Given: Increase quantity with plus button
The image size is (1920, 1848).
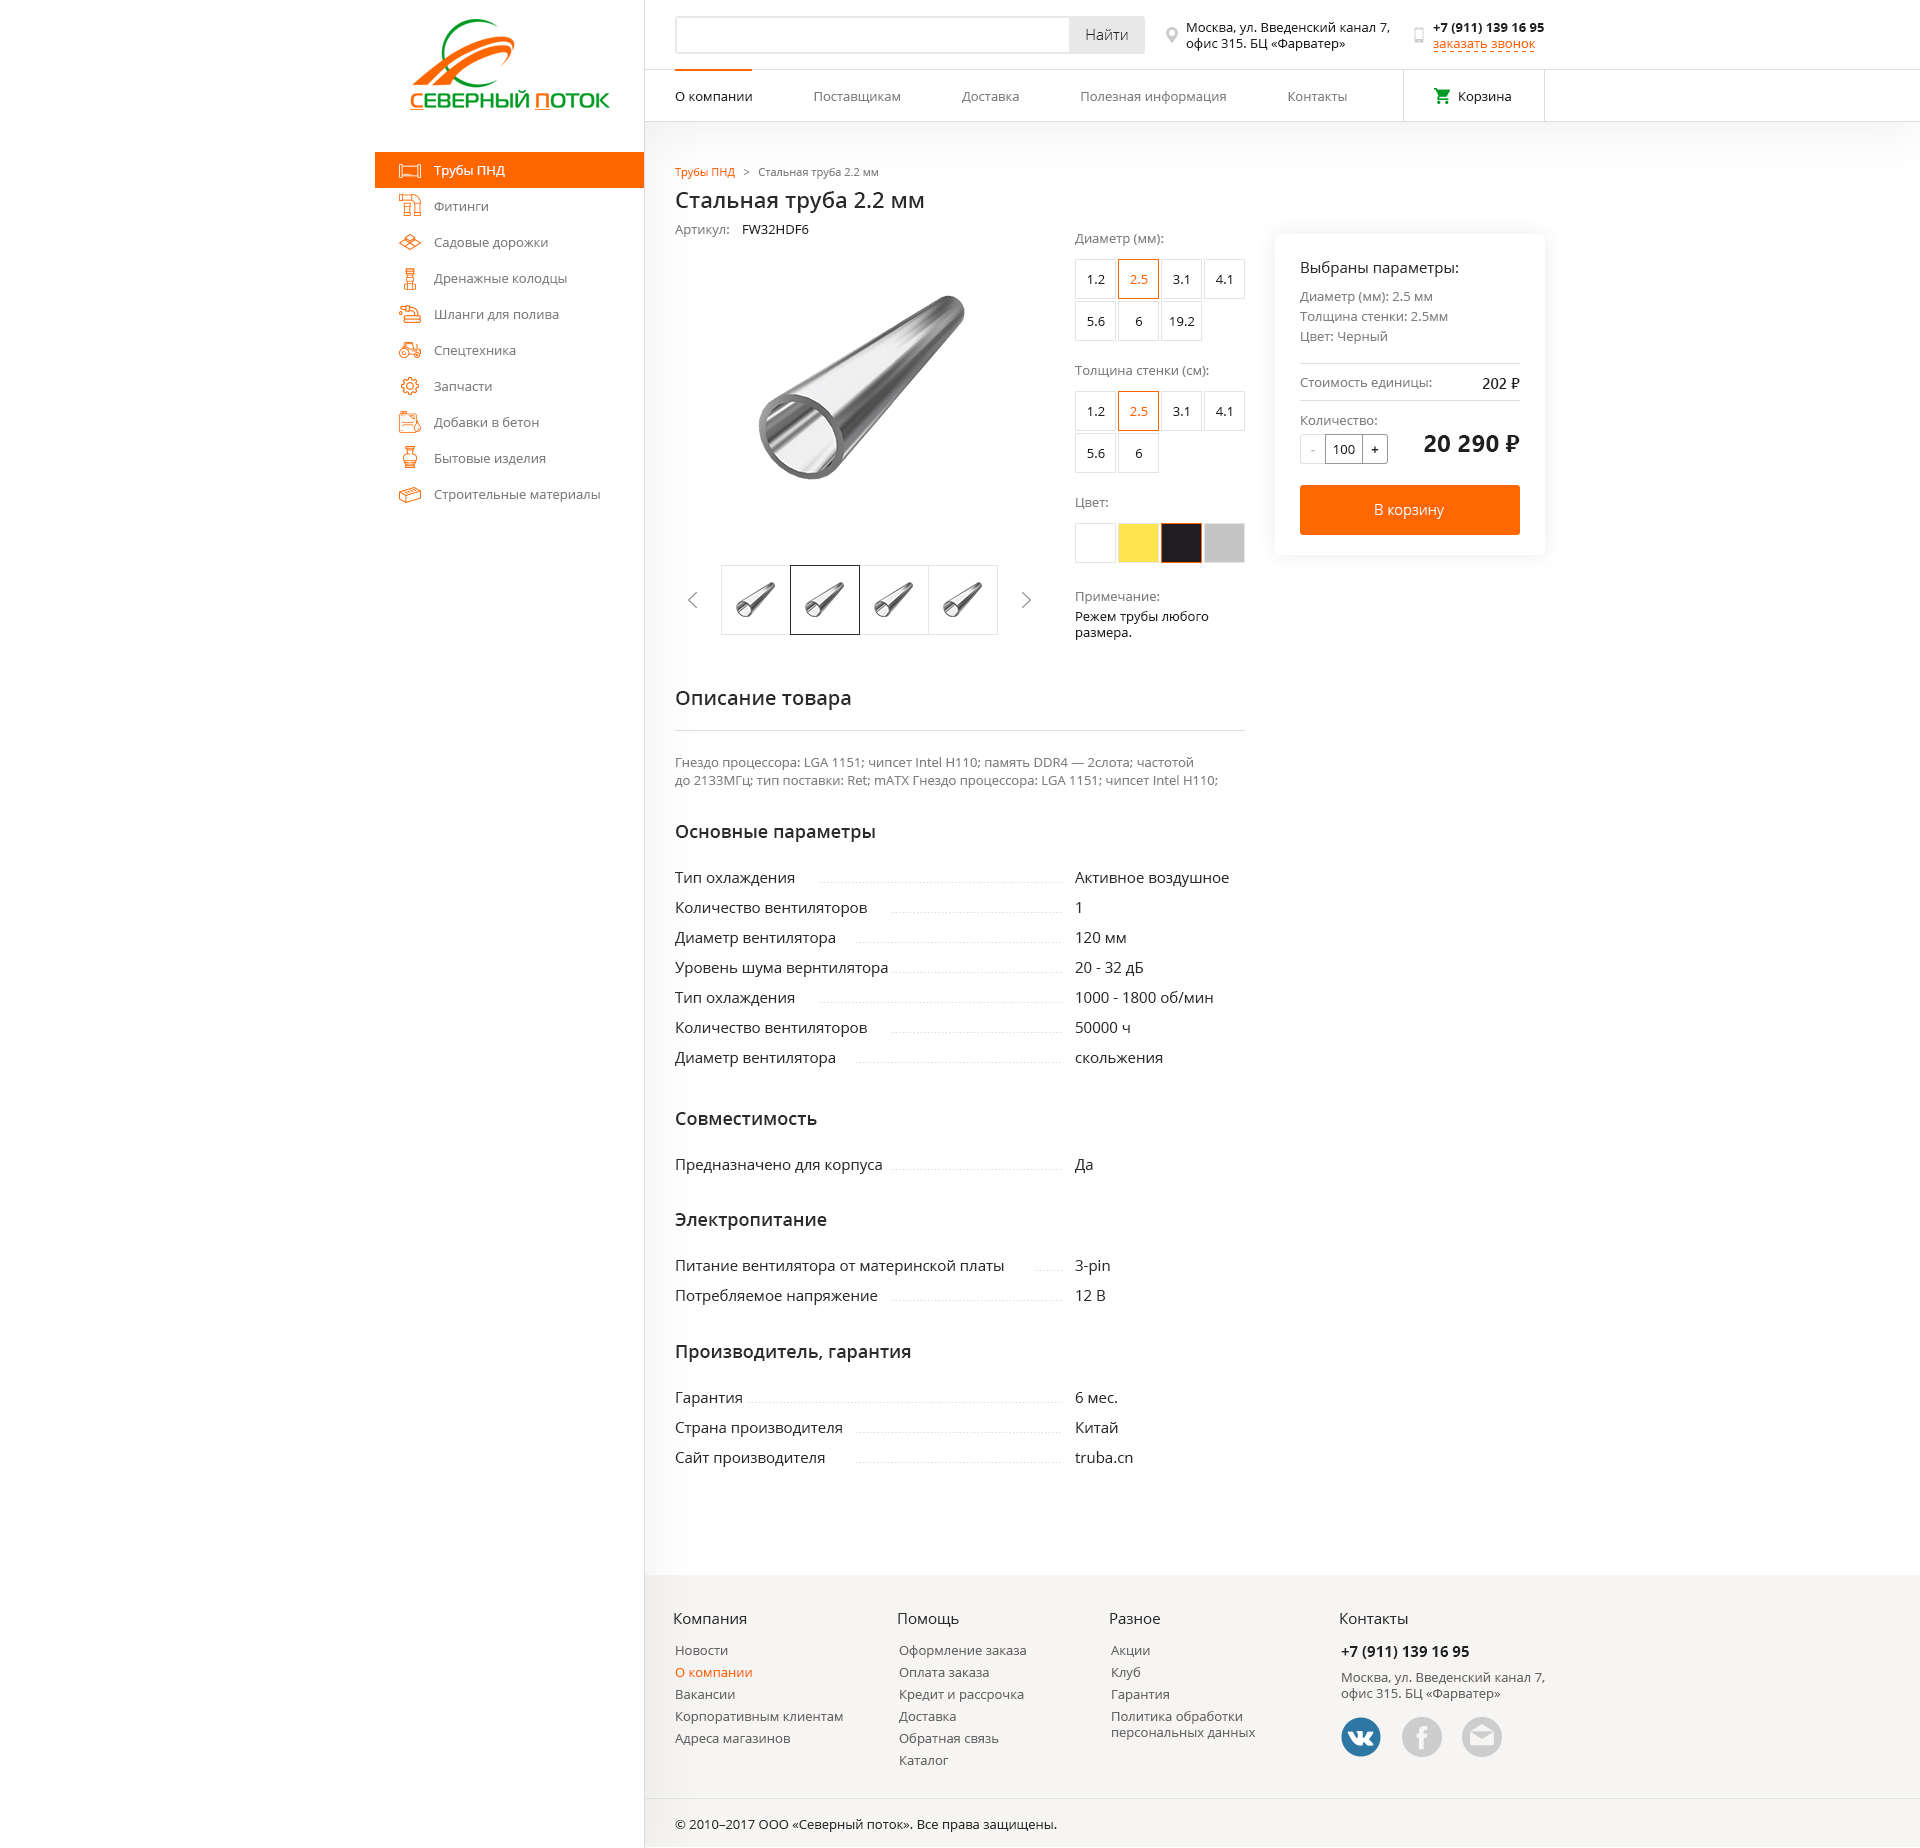Looking at the screenshot, I should pos(1375,449).
